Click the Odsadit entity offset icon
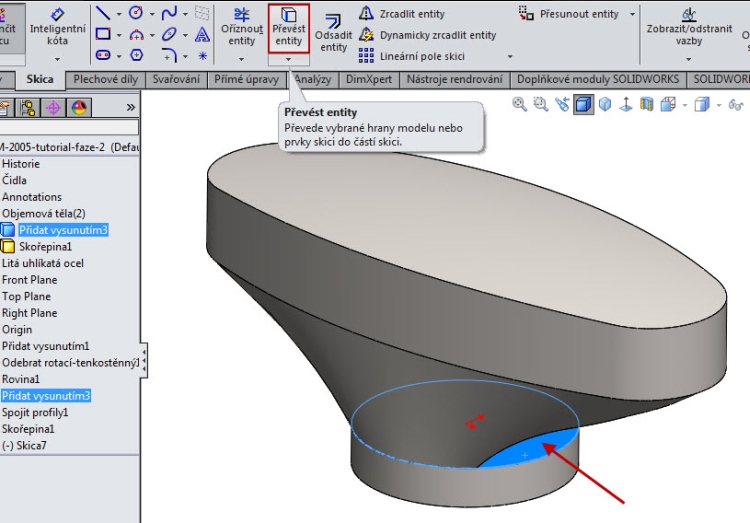This screenshot has height=523, width=750. 333,21
